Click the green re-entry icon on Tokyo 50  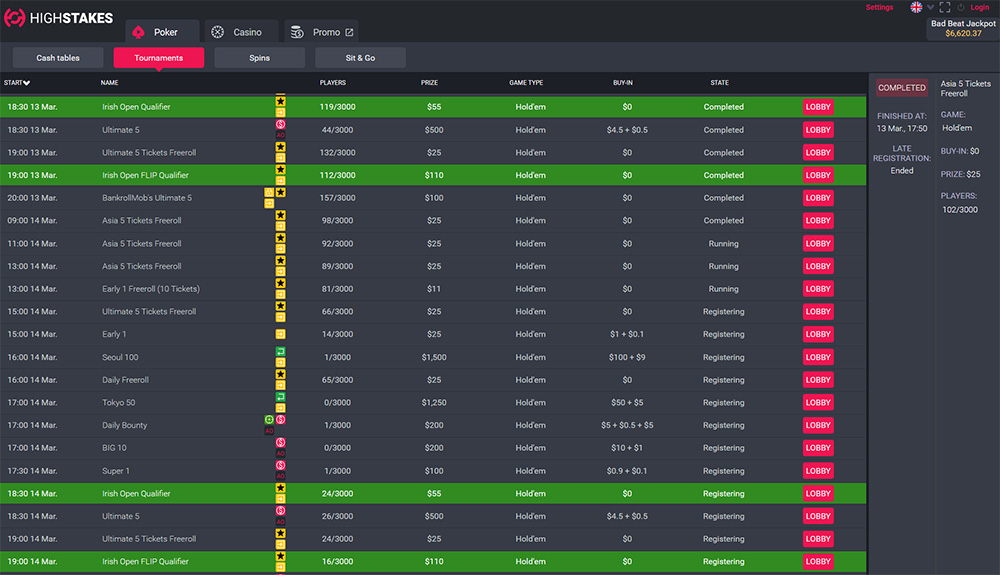pos(281,398)
